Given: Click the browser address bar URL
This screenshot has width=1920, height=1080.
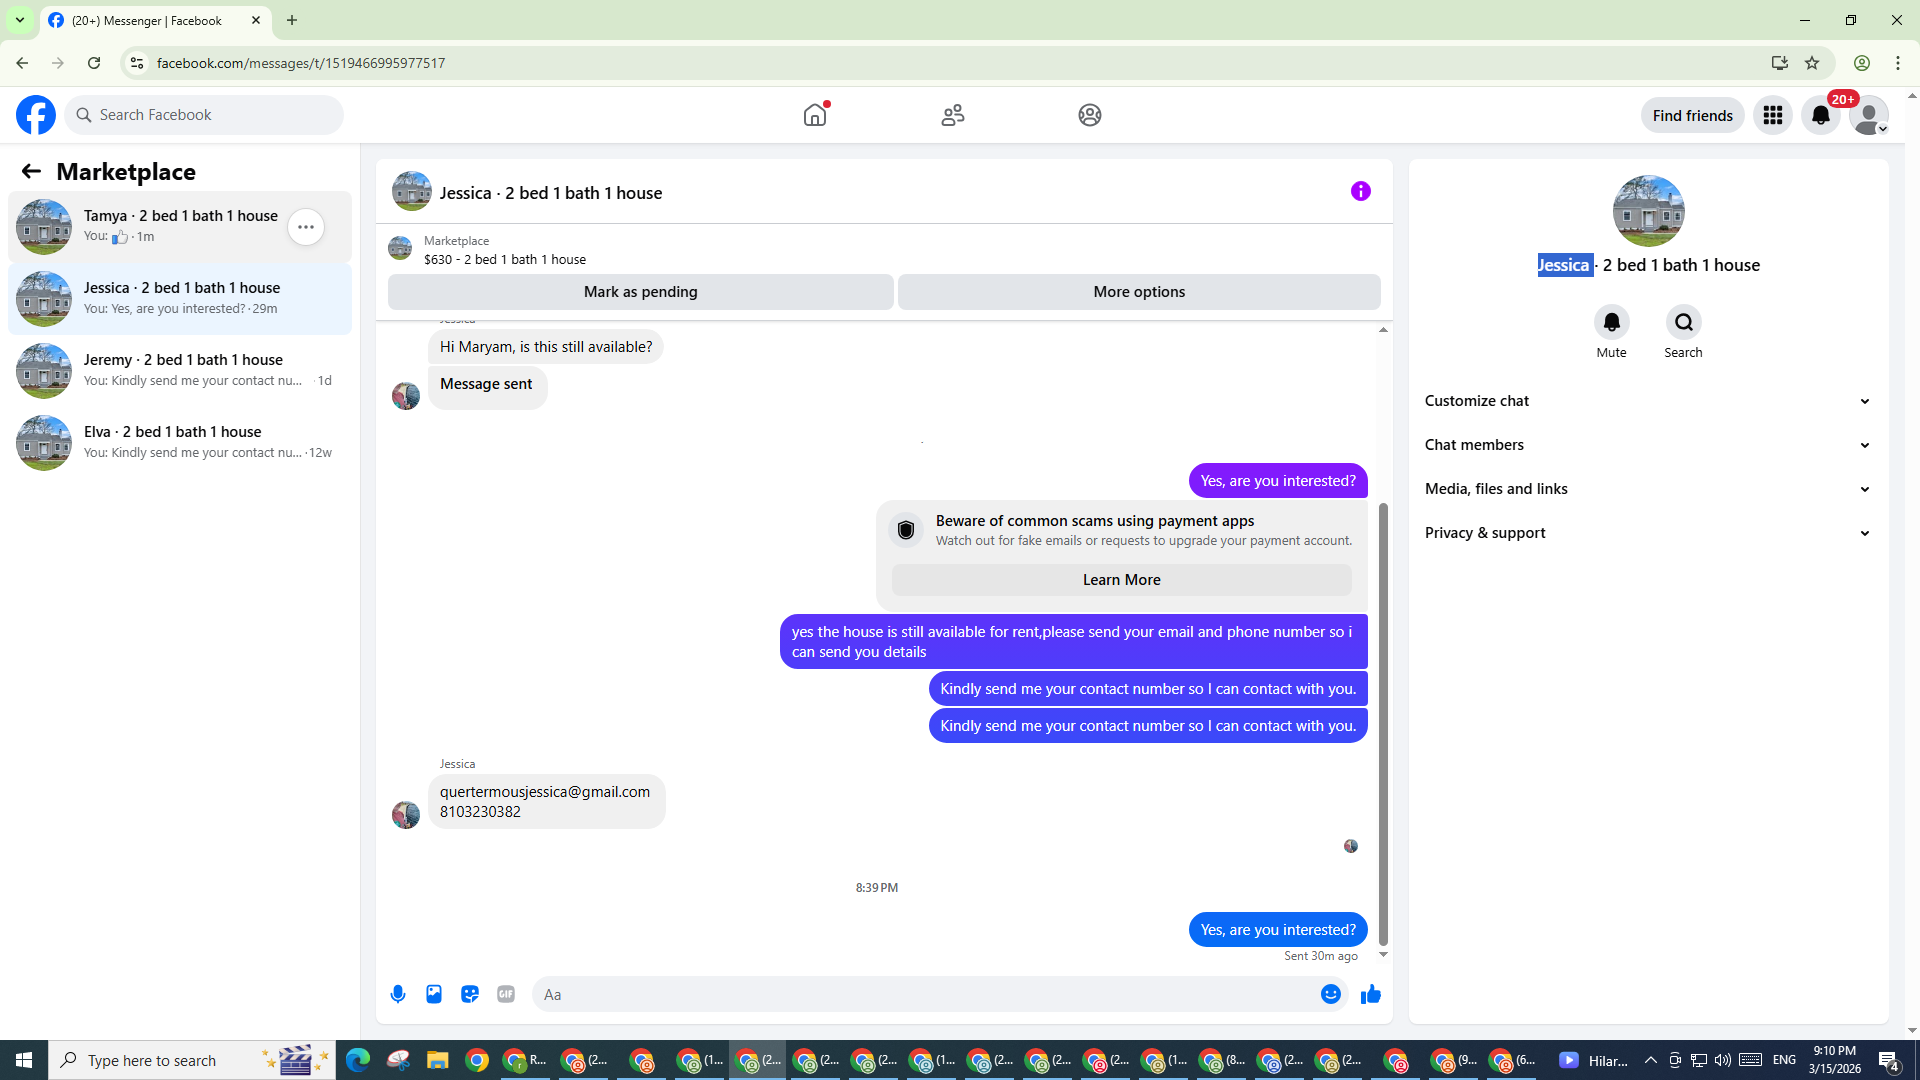Looking at the screenshot, I should tap(301, 63).
